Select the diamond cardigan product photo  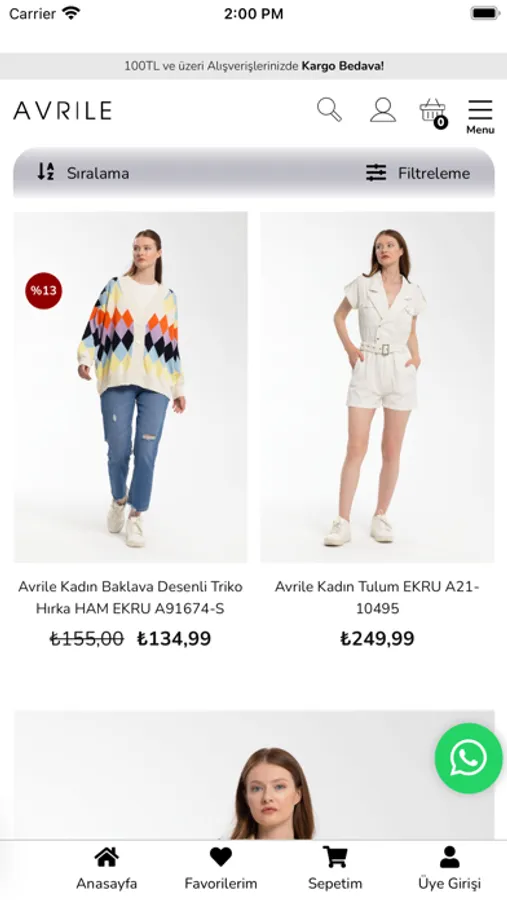pyautogui.click(x=130, y=387)
